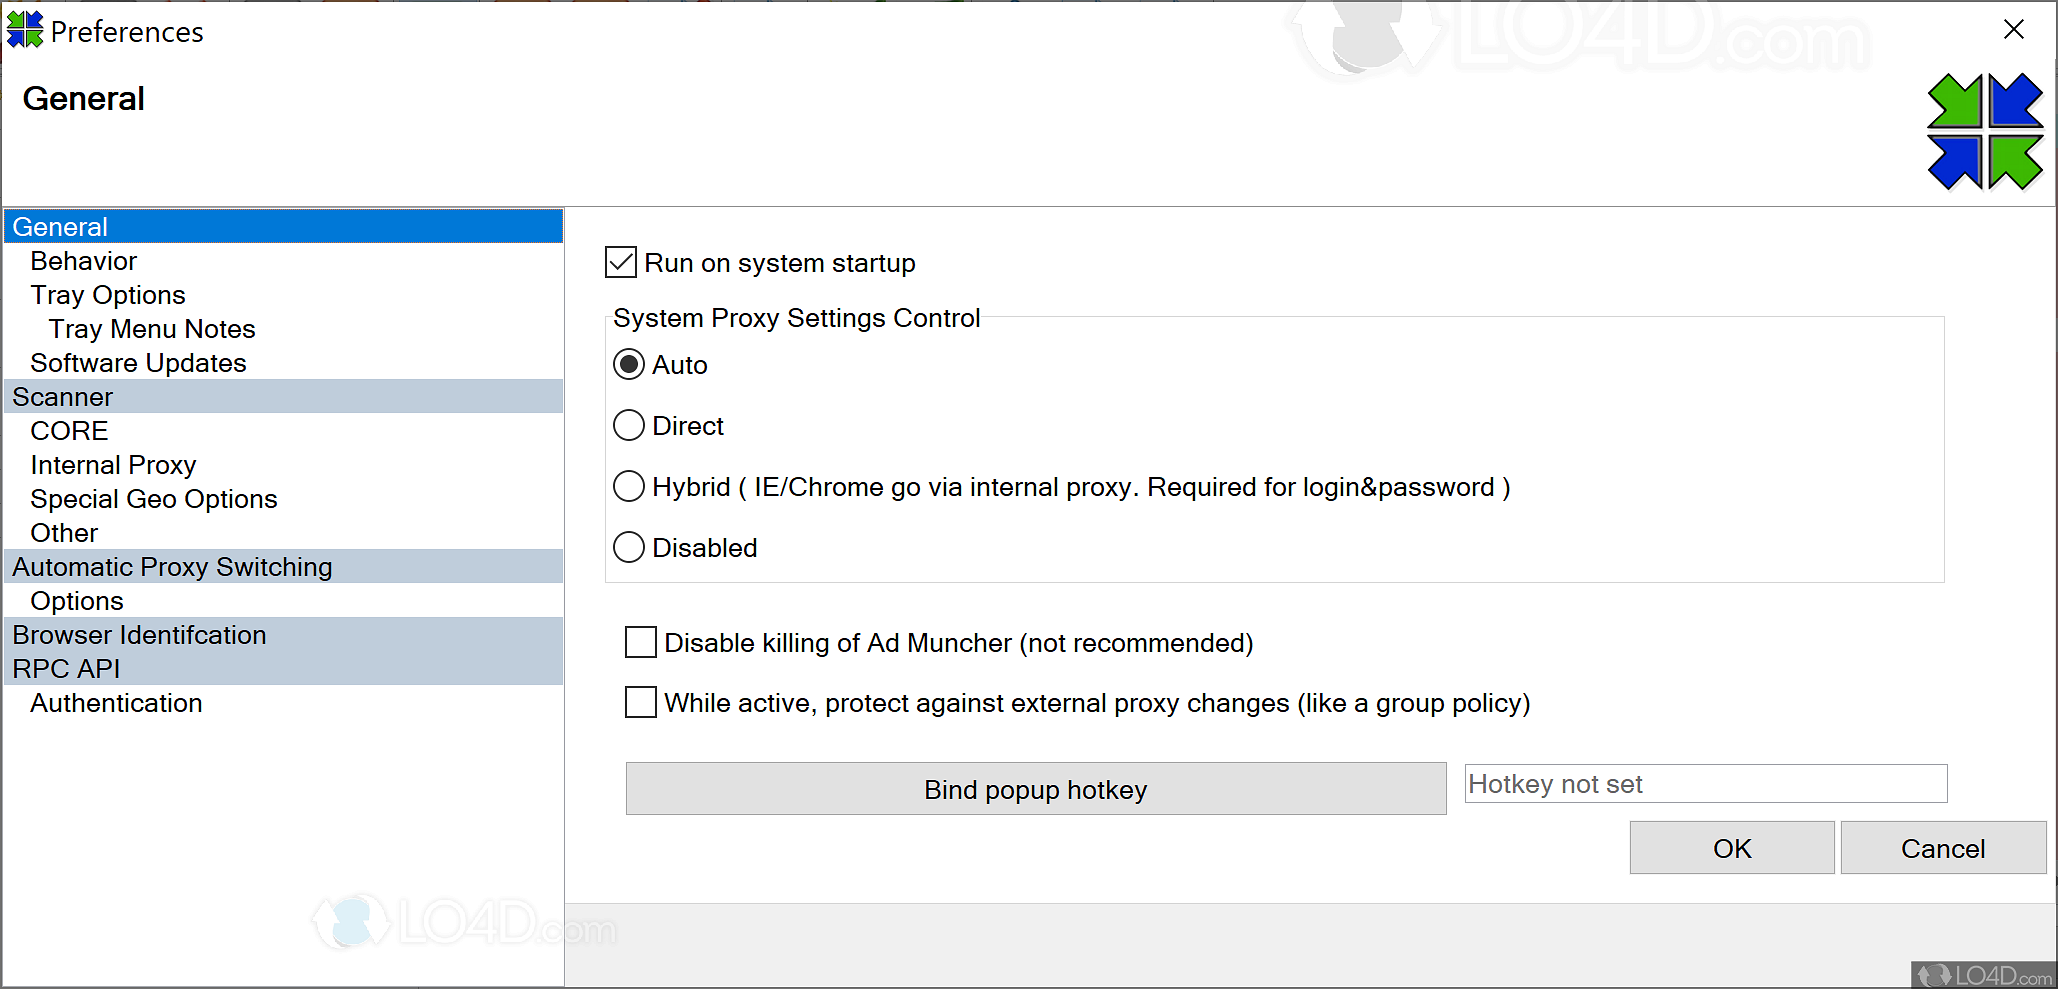
Task: Open Software Updates settings
Action: [138, 362]
